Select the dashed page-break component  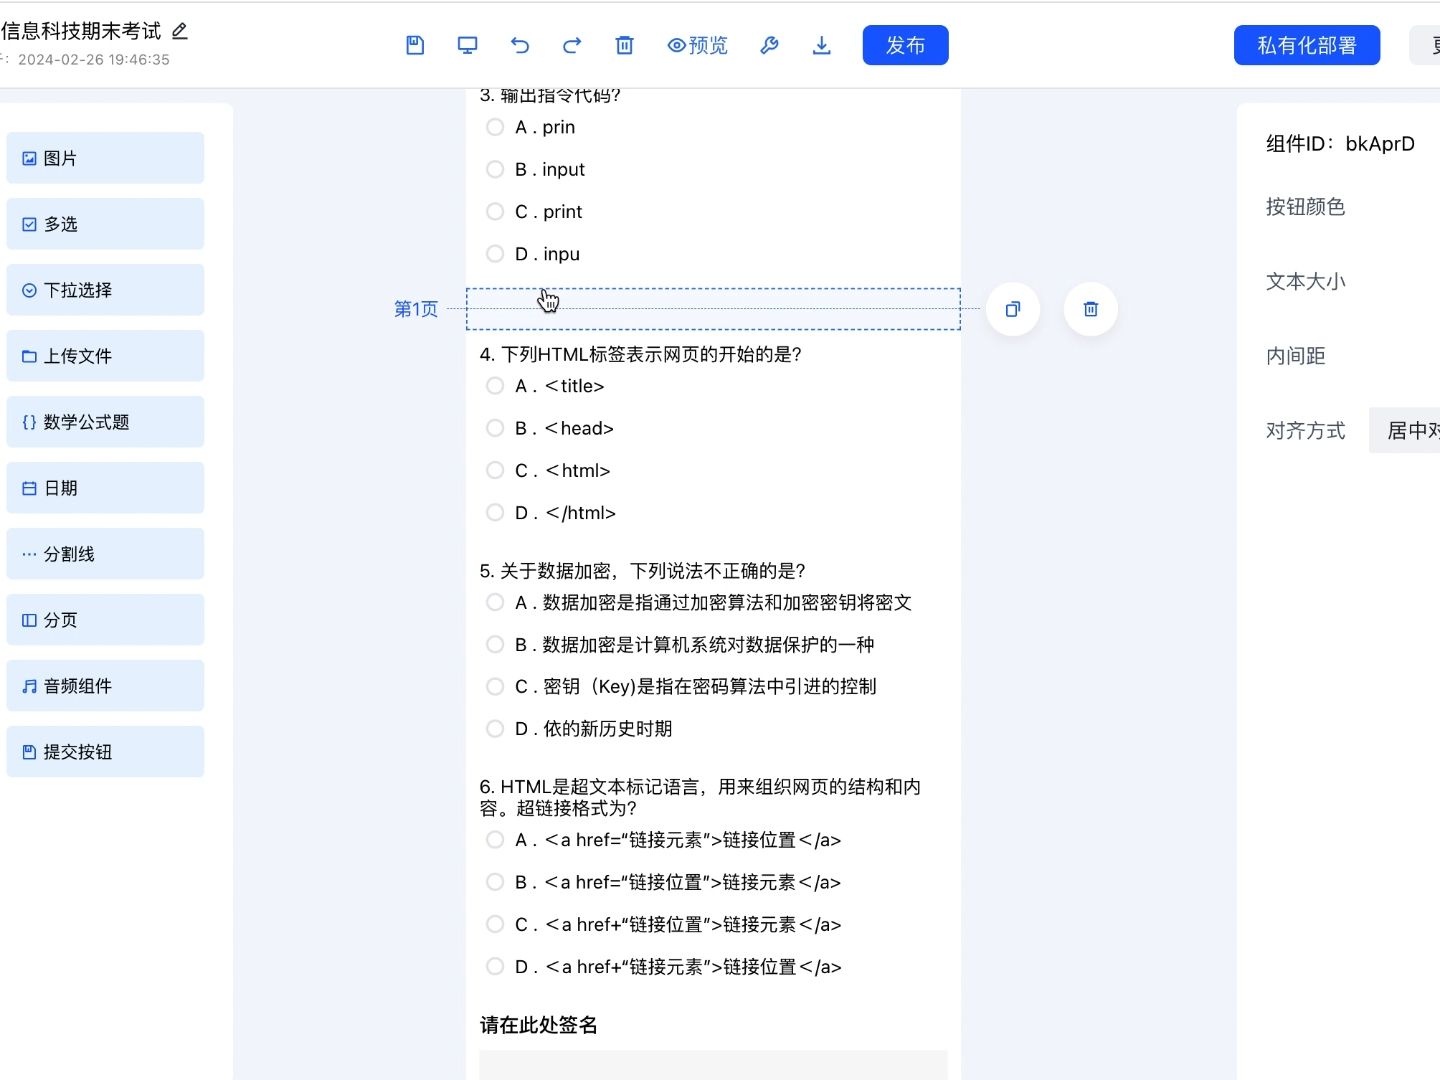(x=713, y=309)
